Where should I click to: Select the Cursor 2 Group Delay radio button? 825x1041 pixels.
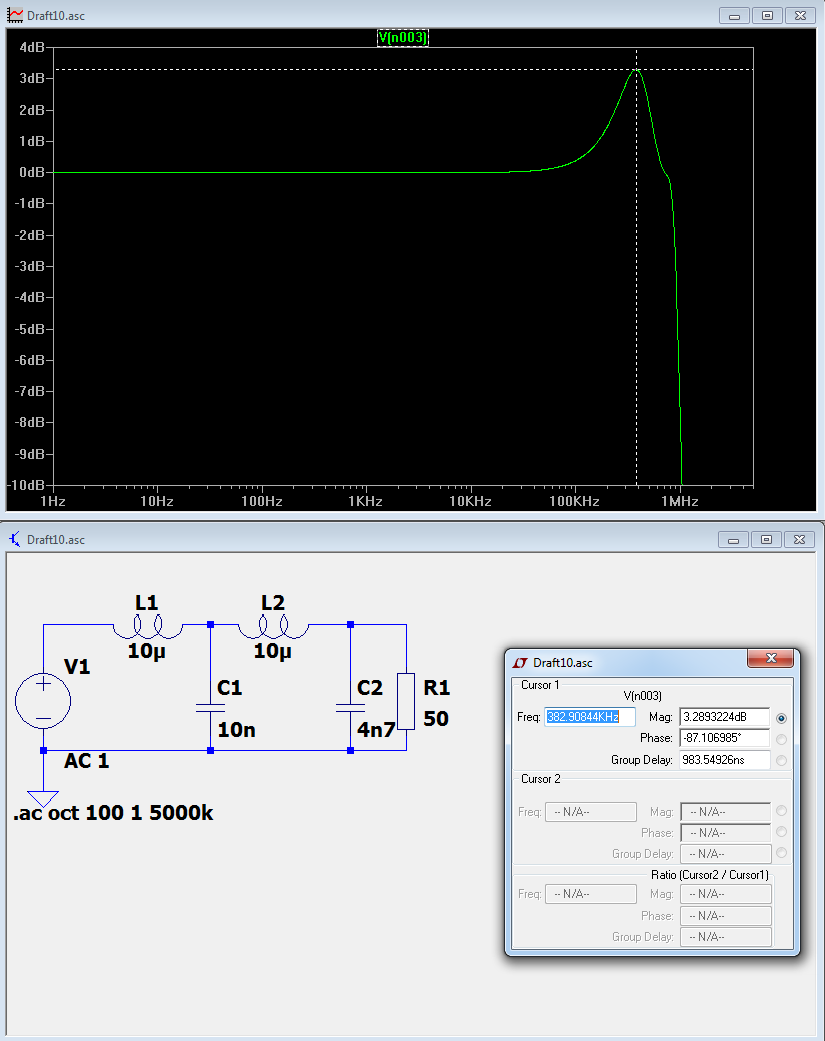[781, 852]
